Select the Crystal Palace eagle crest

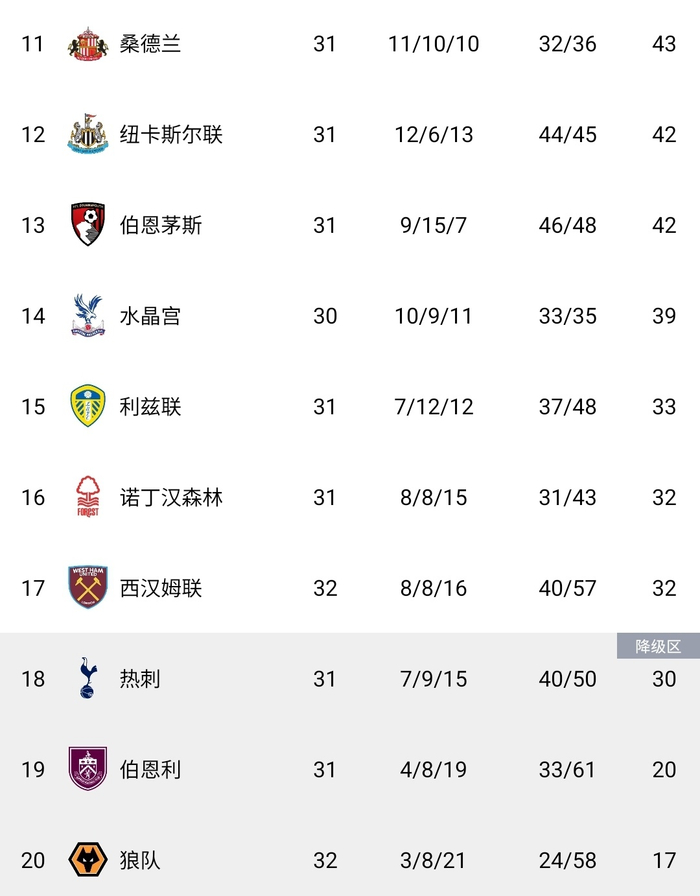click(88, 316)
